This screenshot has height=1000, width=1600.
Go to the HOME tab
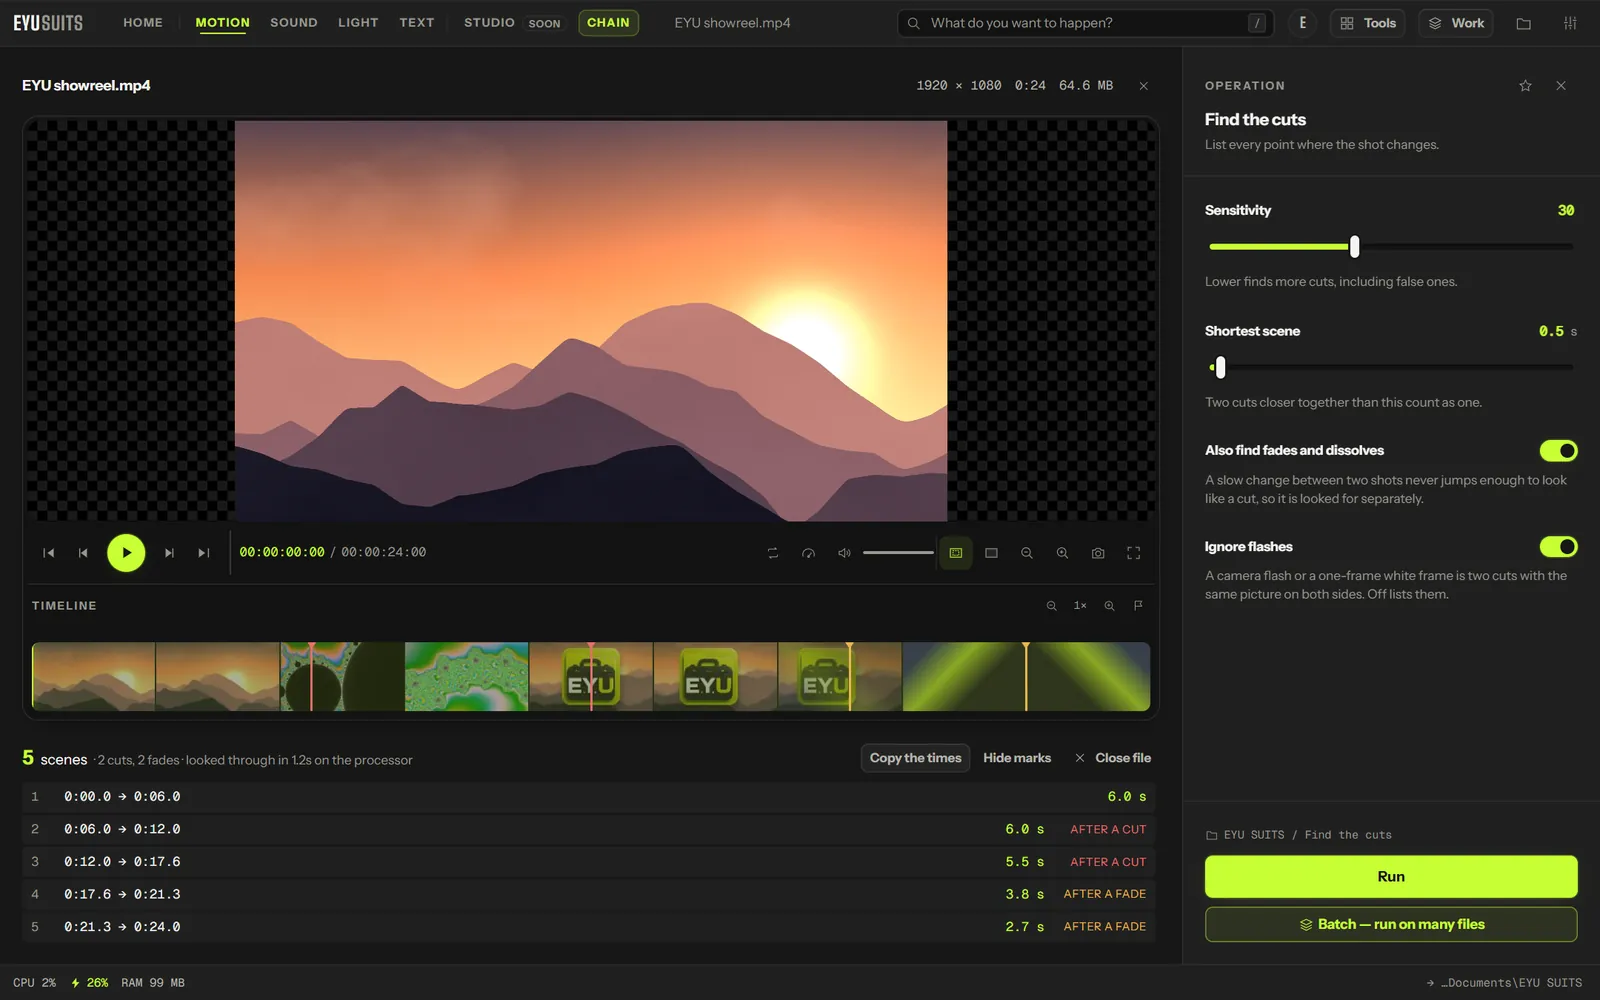point(143,22)
